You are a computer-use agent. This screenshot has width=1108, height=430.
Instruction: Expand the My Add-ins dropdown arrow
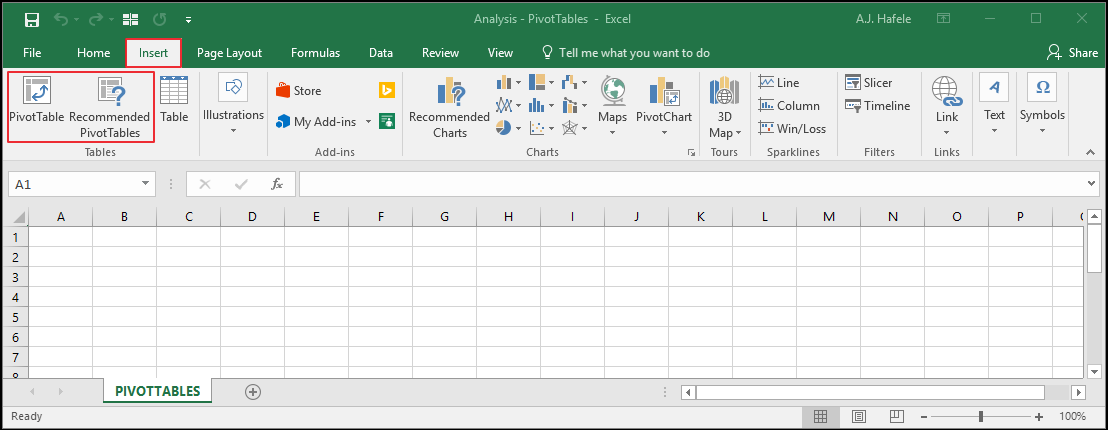[x=368, y=121]
